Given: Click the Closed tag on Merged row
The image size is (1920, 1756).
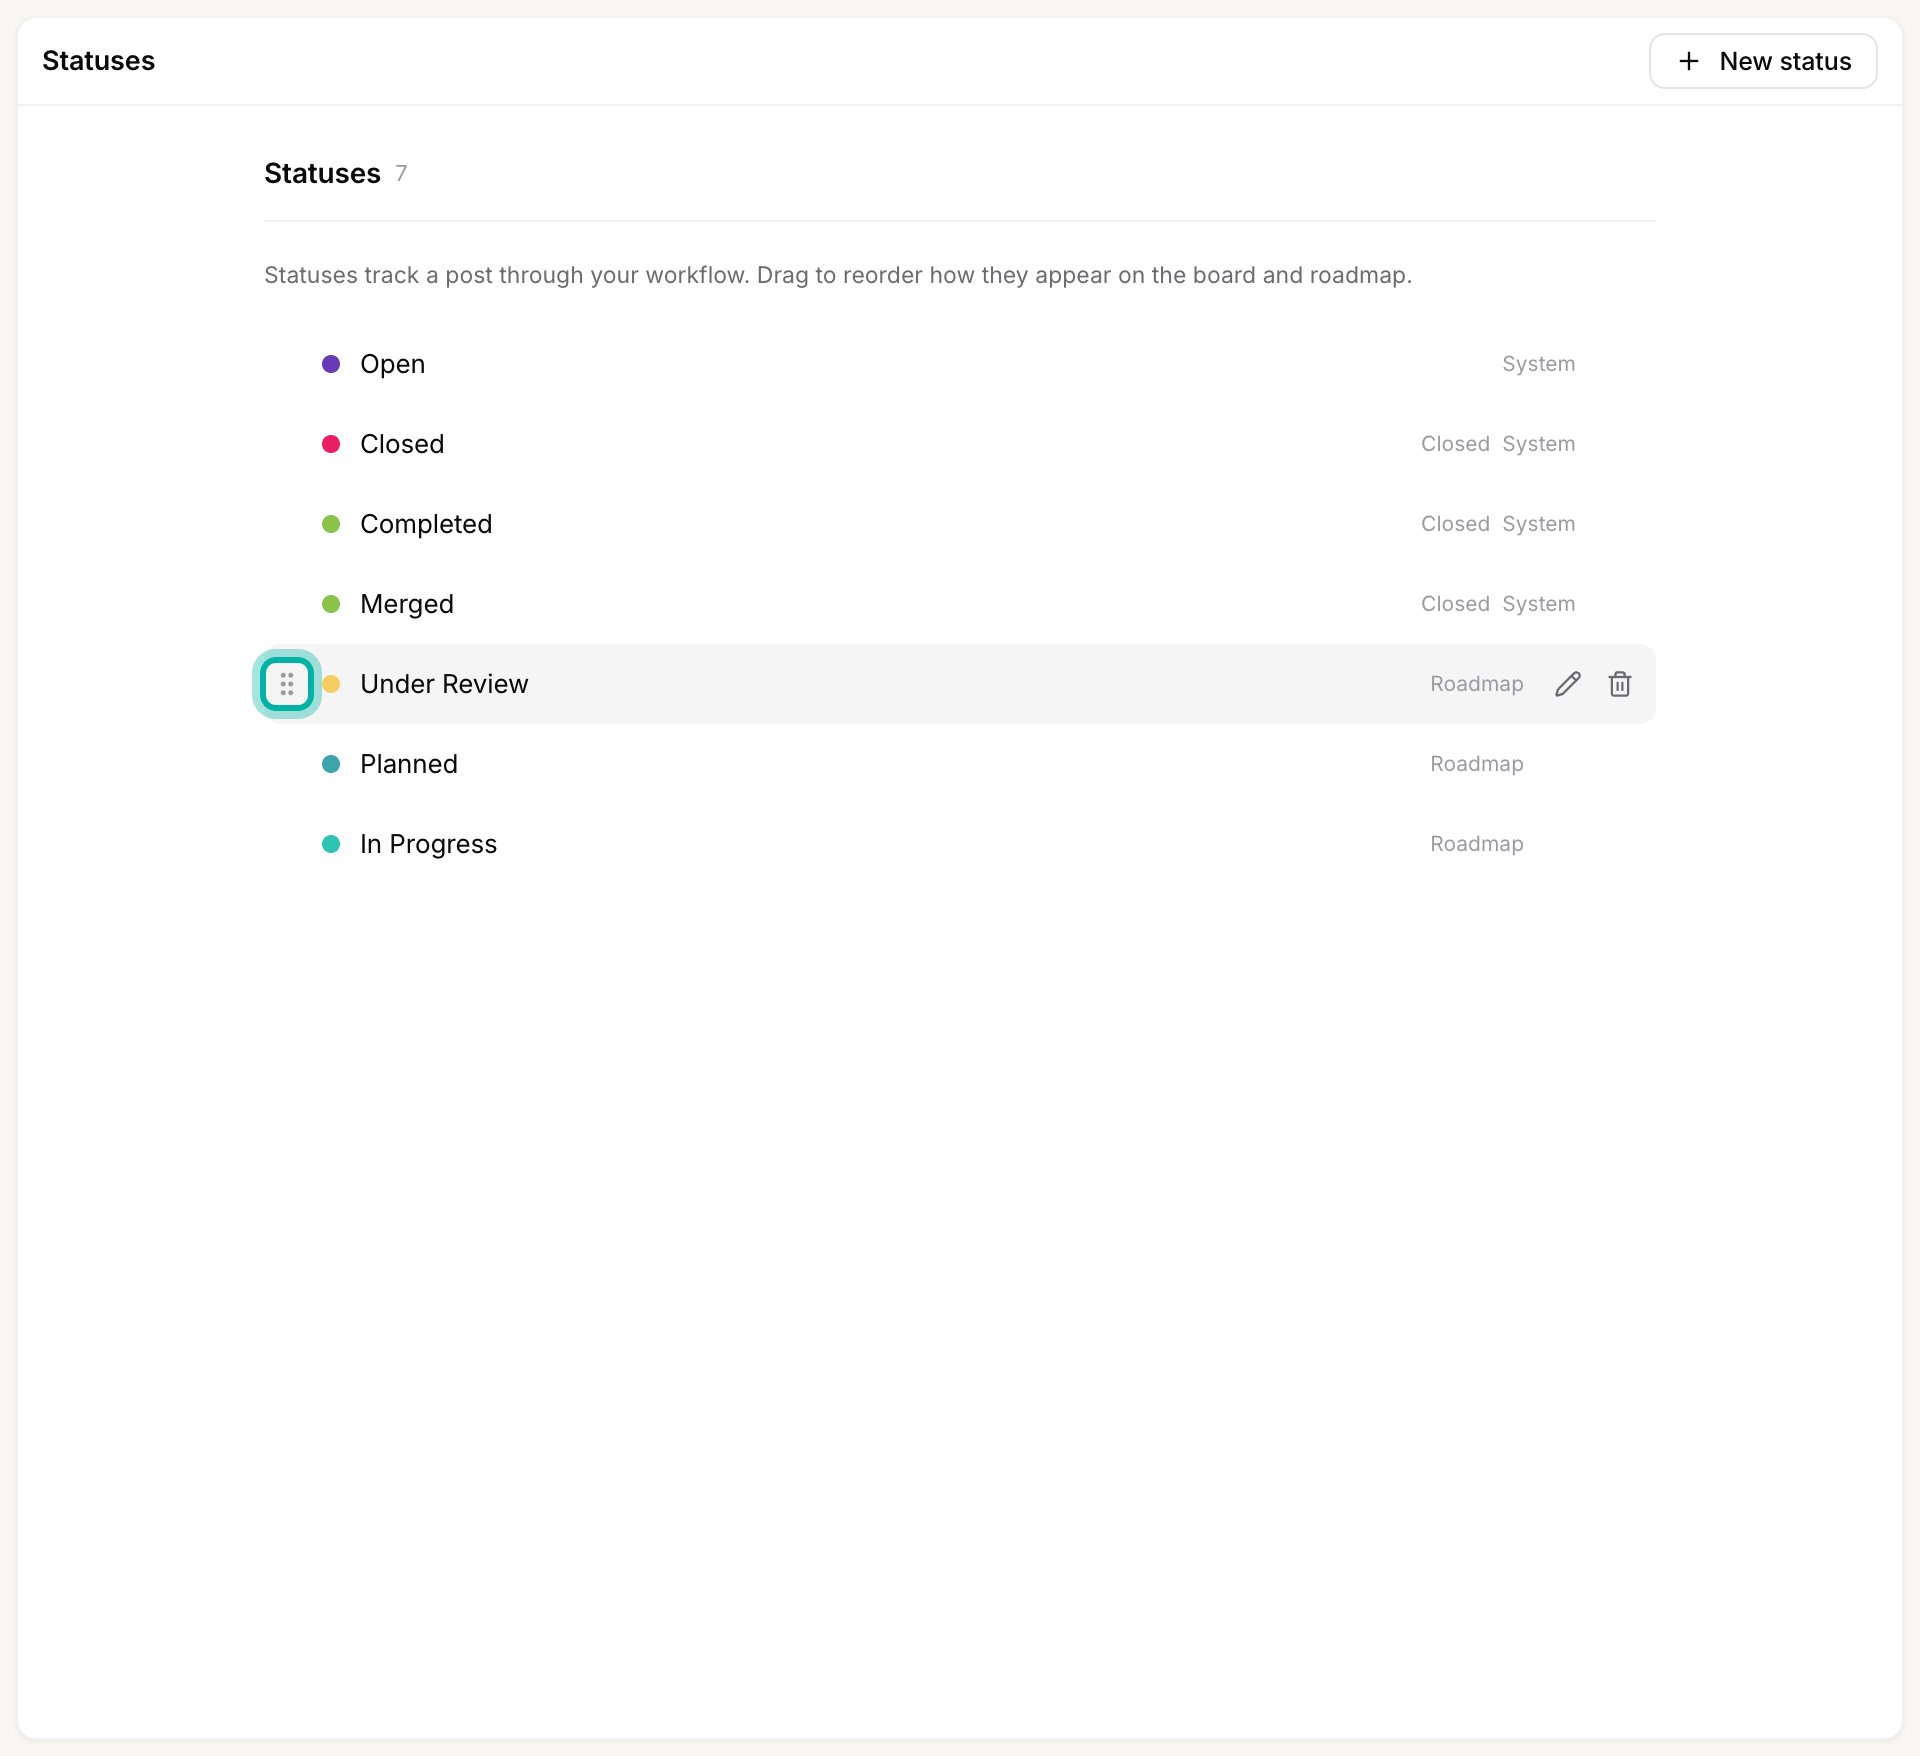Looking at the screenshot, I should [1455, 604].
